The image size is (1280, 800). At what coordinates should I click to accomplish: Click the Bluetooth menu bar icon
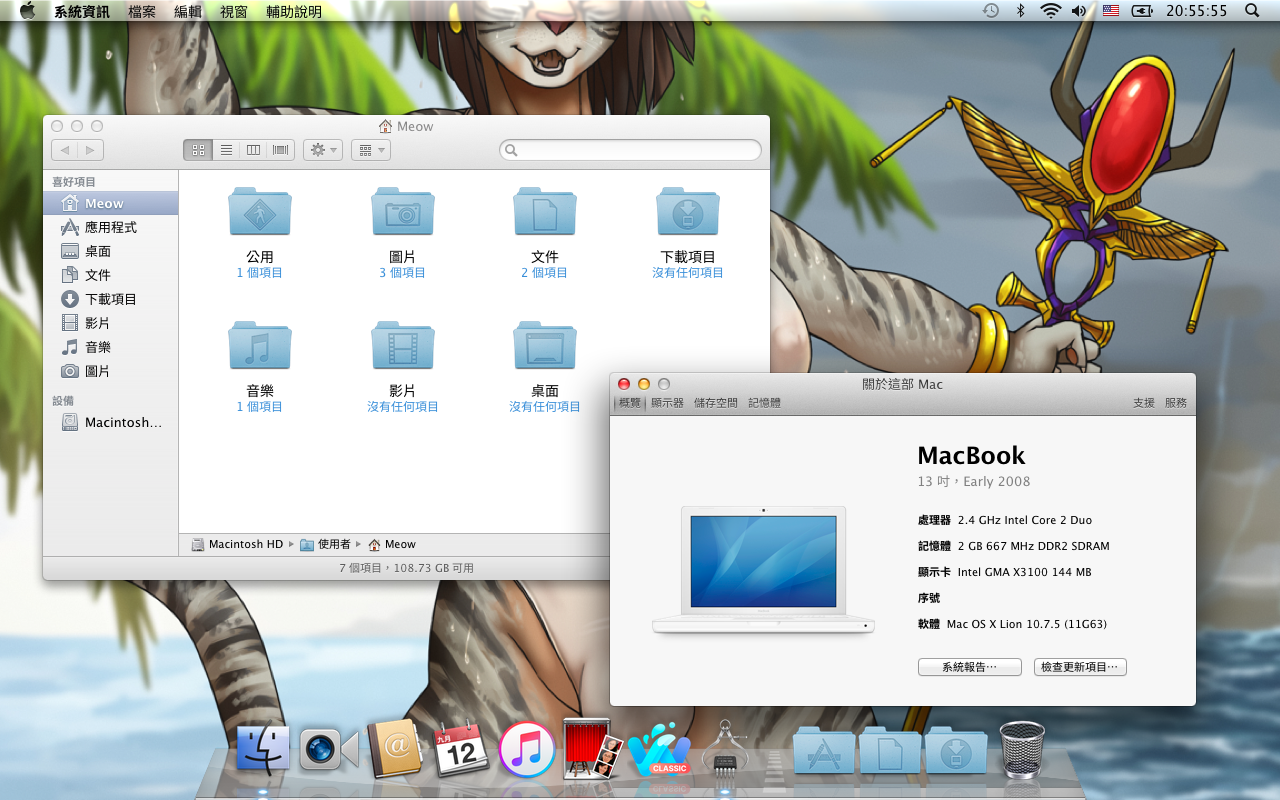click(x=1021, y=11)
